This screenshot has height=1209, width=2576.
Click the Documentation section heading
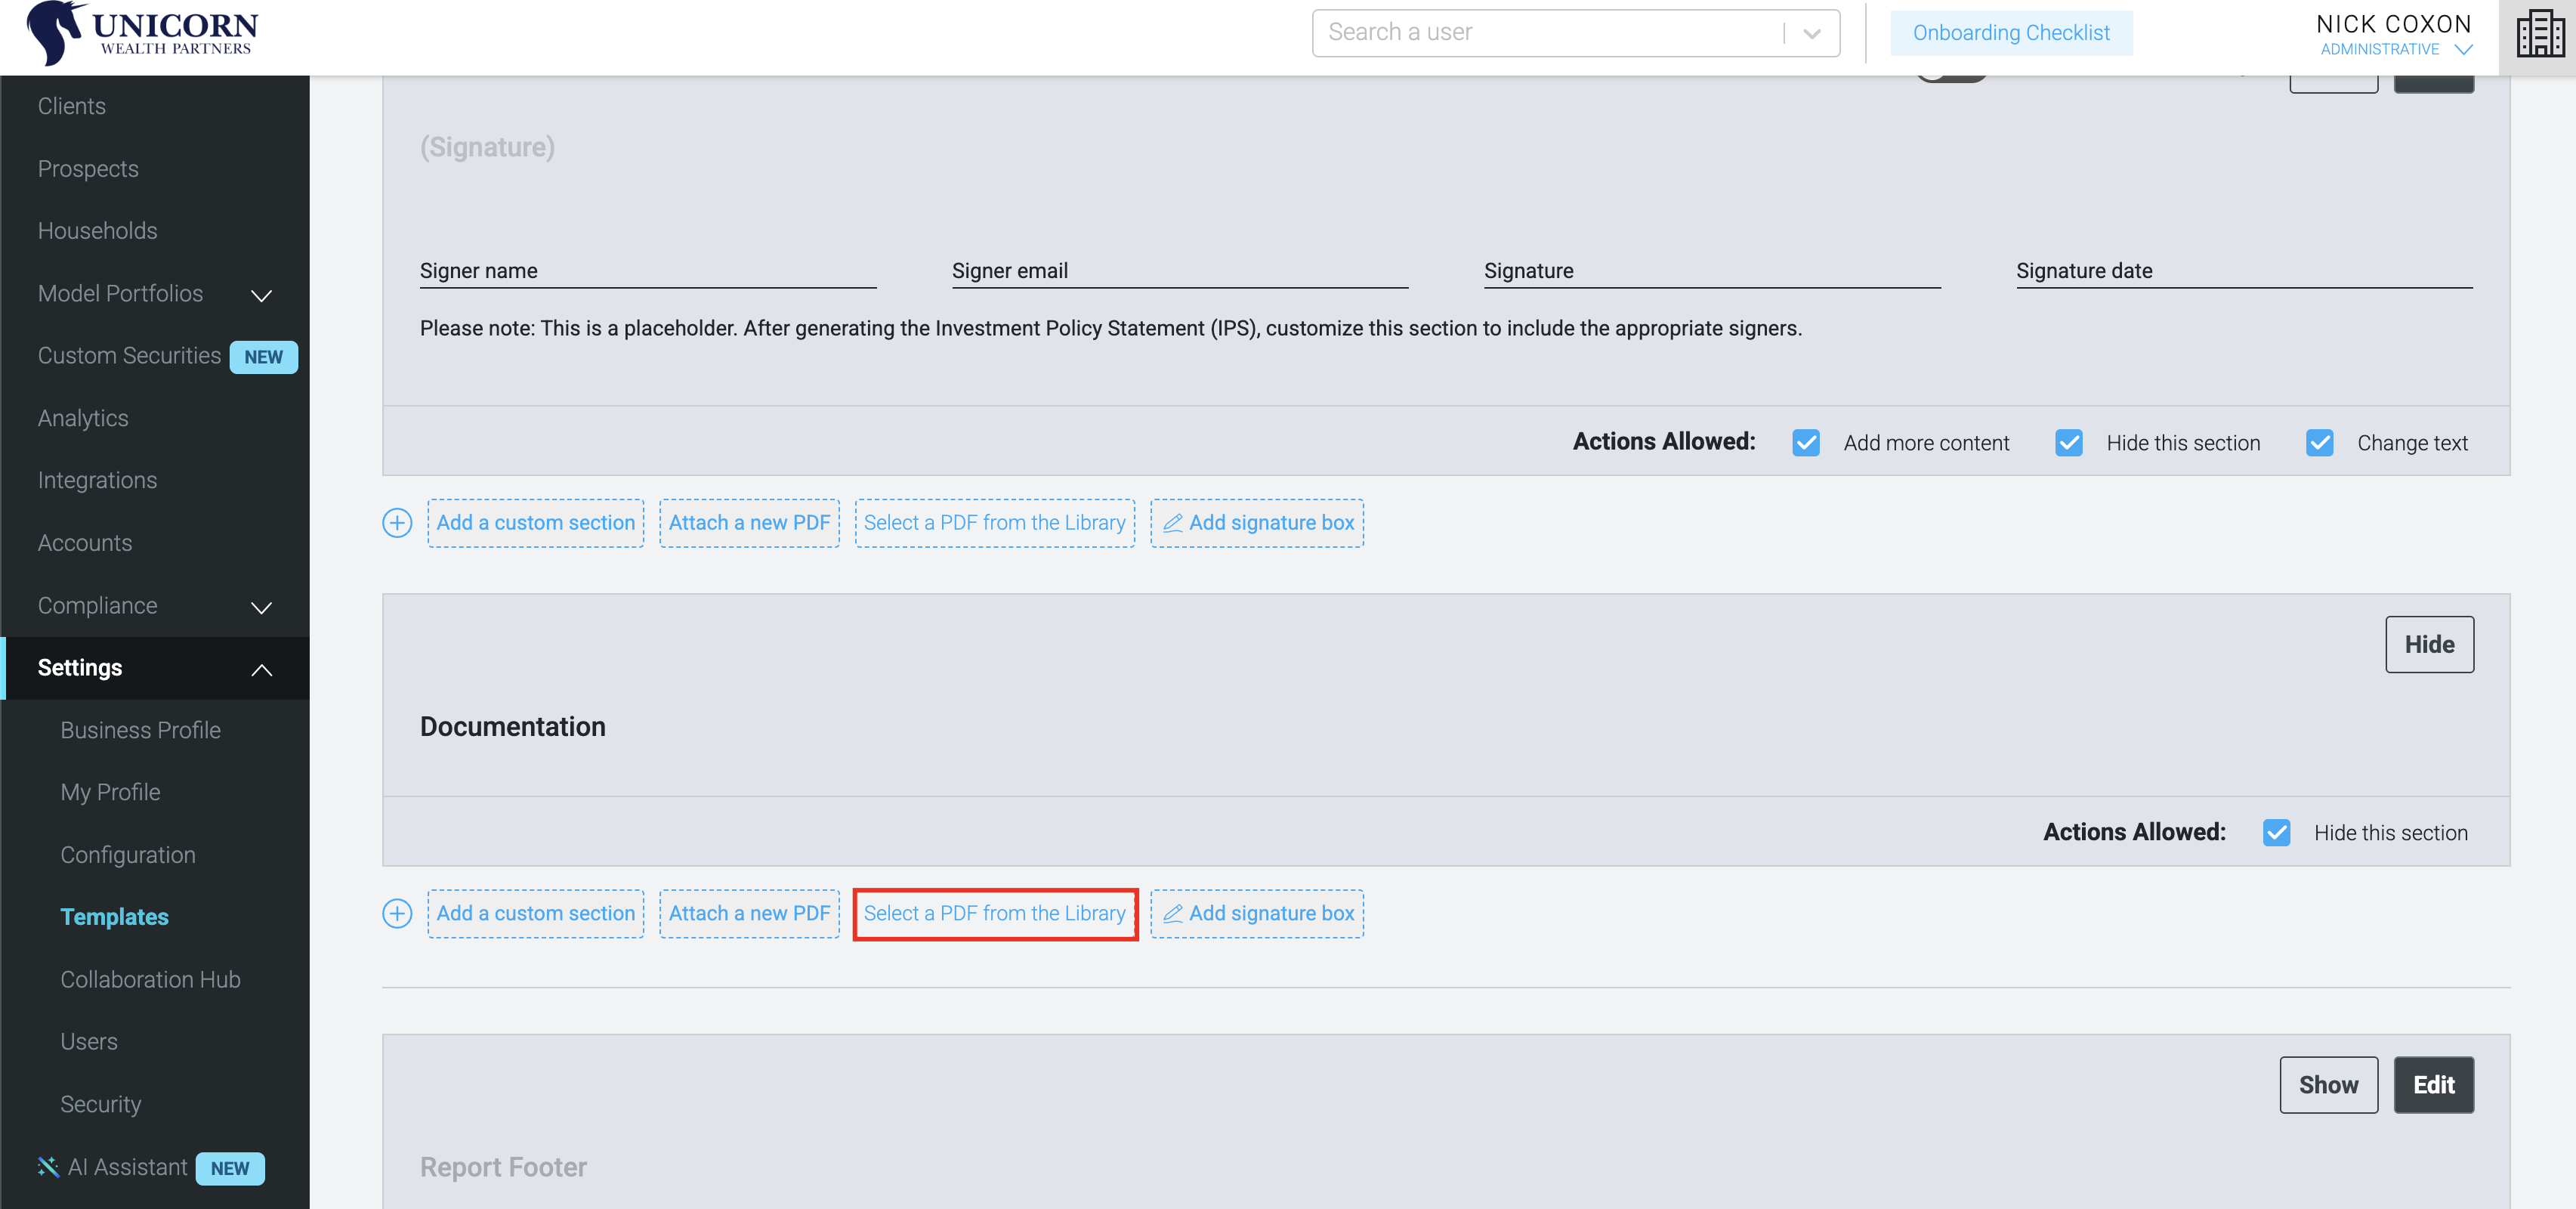(x=513, y=727)
